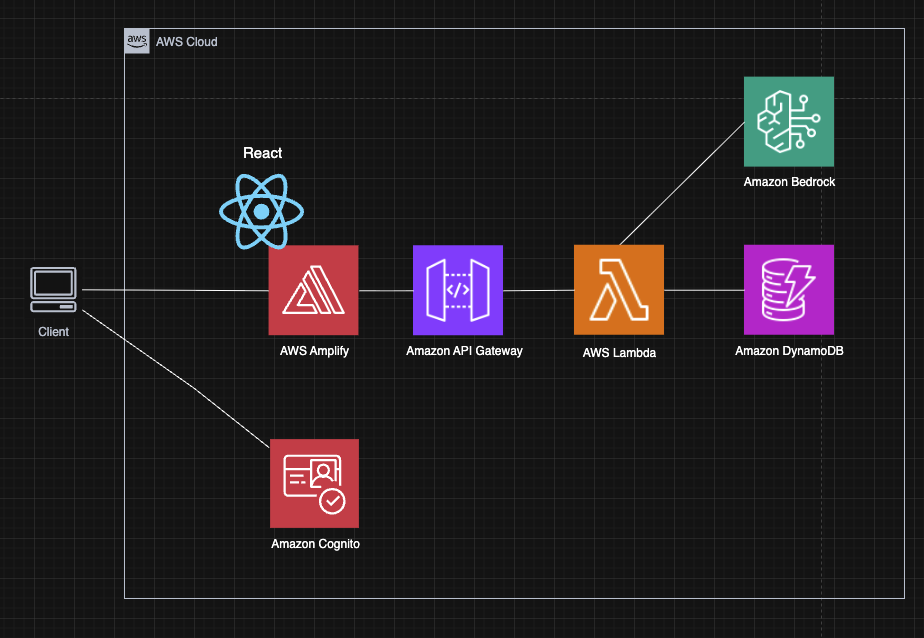The height and width of the screenshot is (638, 924).
Task: Select the AWS Amplify icon
Action: 314,290
